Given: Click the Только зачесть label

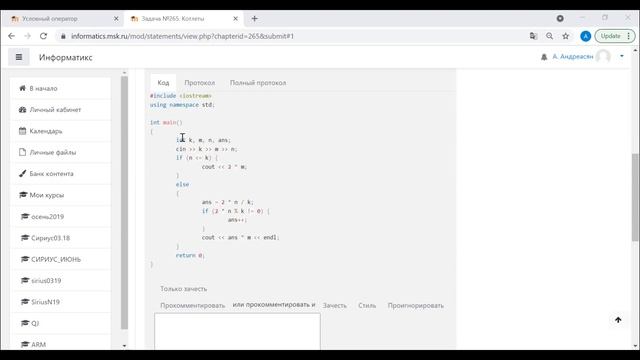Looking at the screenshot, I should tap(184, 289).
